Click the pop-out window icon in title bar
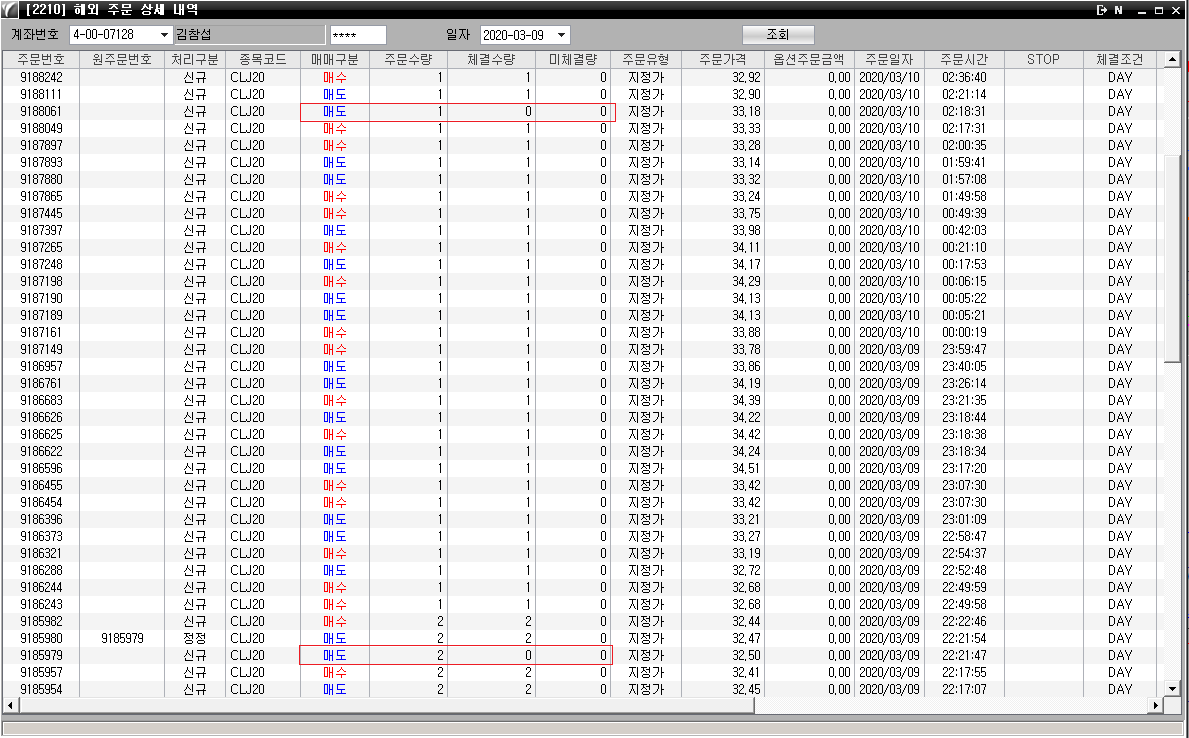This screenshot has height=738, width=1189. [1101, 10]
